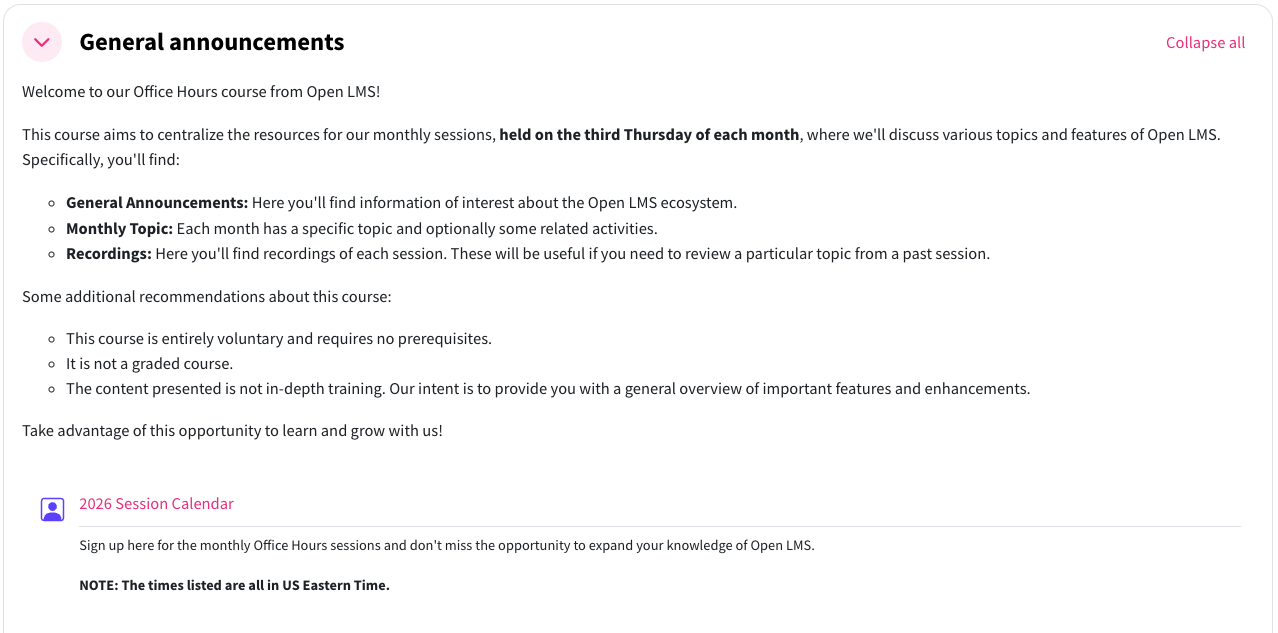
Task: Click the Welcome to our Office Hours sentence
Action: point(201,92)
